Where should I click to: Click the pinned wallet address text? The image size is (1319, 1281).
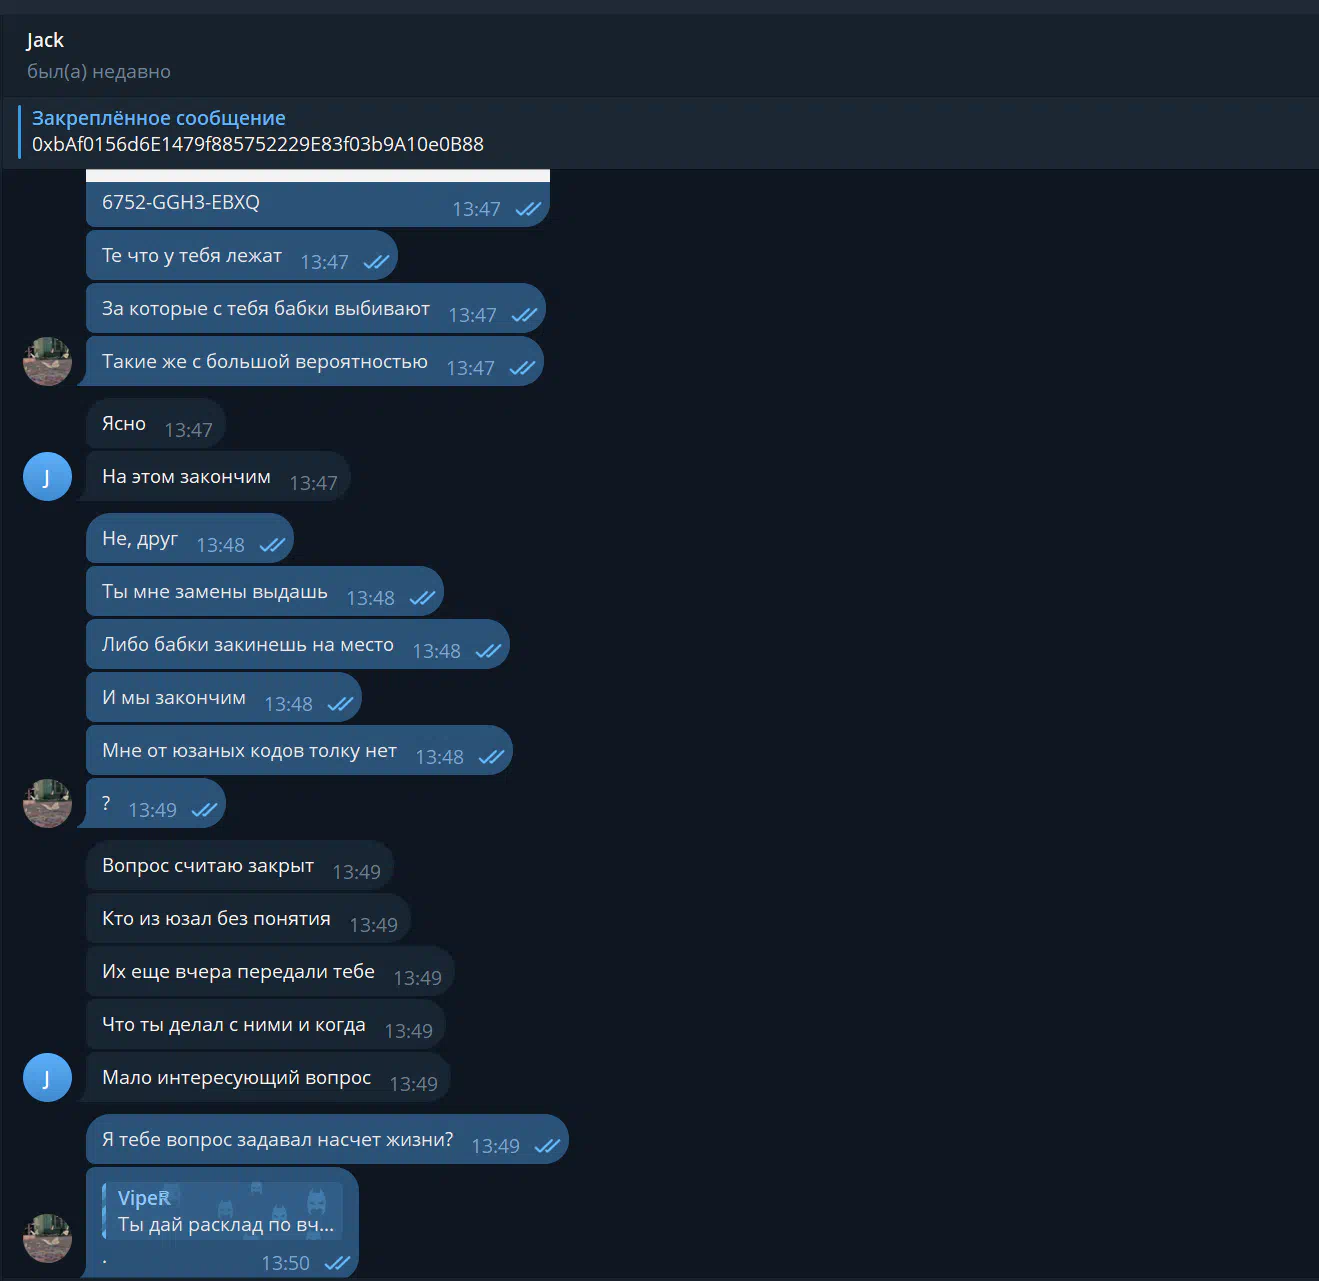point(258,144)
